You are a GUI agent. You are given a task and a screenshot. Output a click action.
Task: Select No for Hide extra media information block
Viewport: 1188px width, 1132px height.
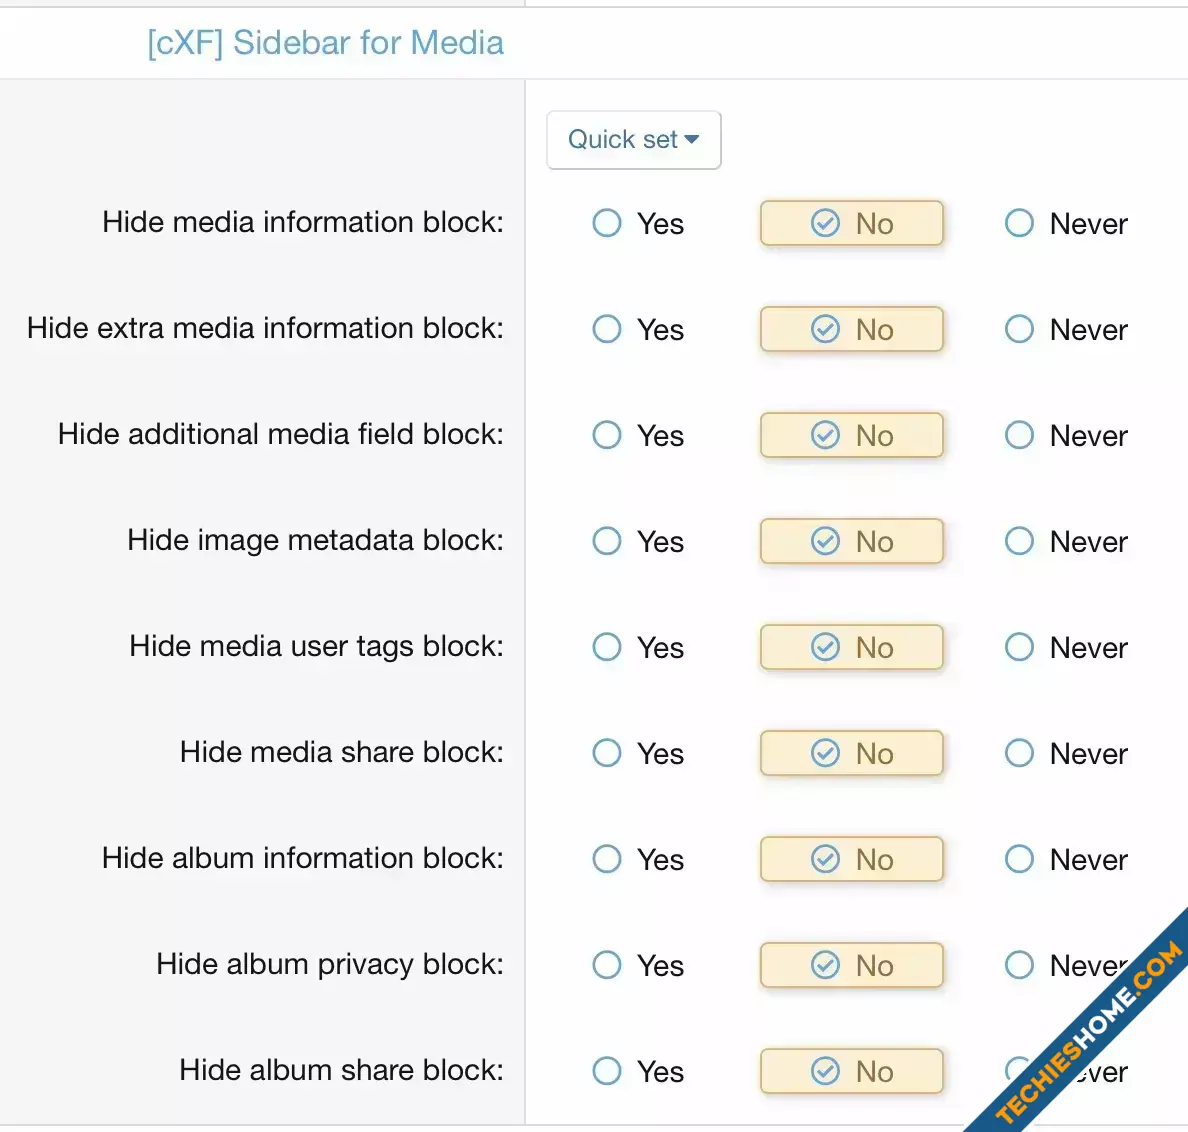(852, 330)
